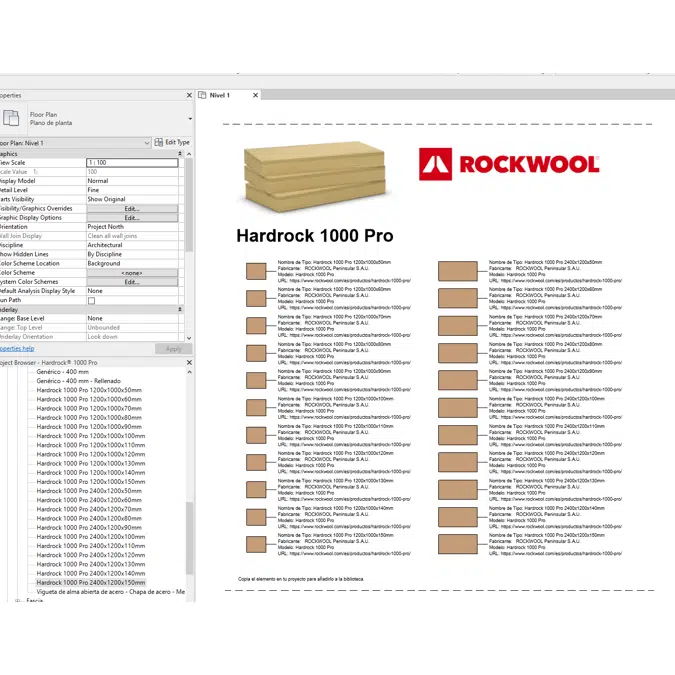Viewport: 675px width, 675px height.
Task: Select the 1200x1000x50mm swatch in the drawing
Action: pyautogui.click(x=256, y=271)
